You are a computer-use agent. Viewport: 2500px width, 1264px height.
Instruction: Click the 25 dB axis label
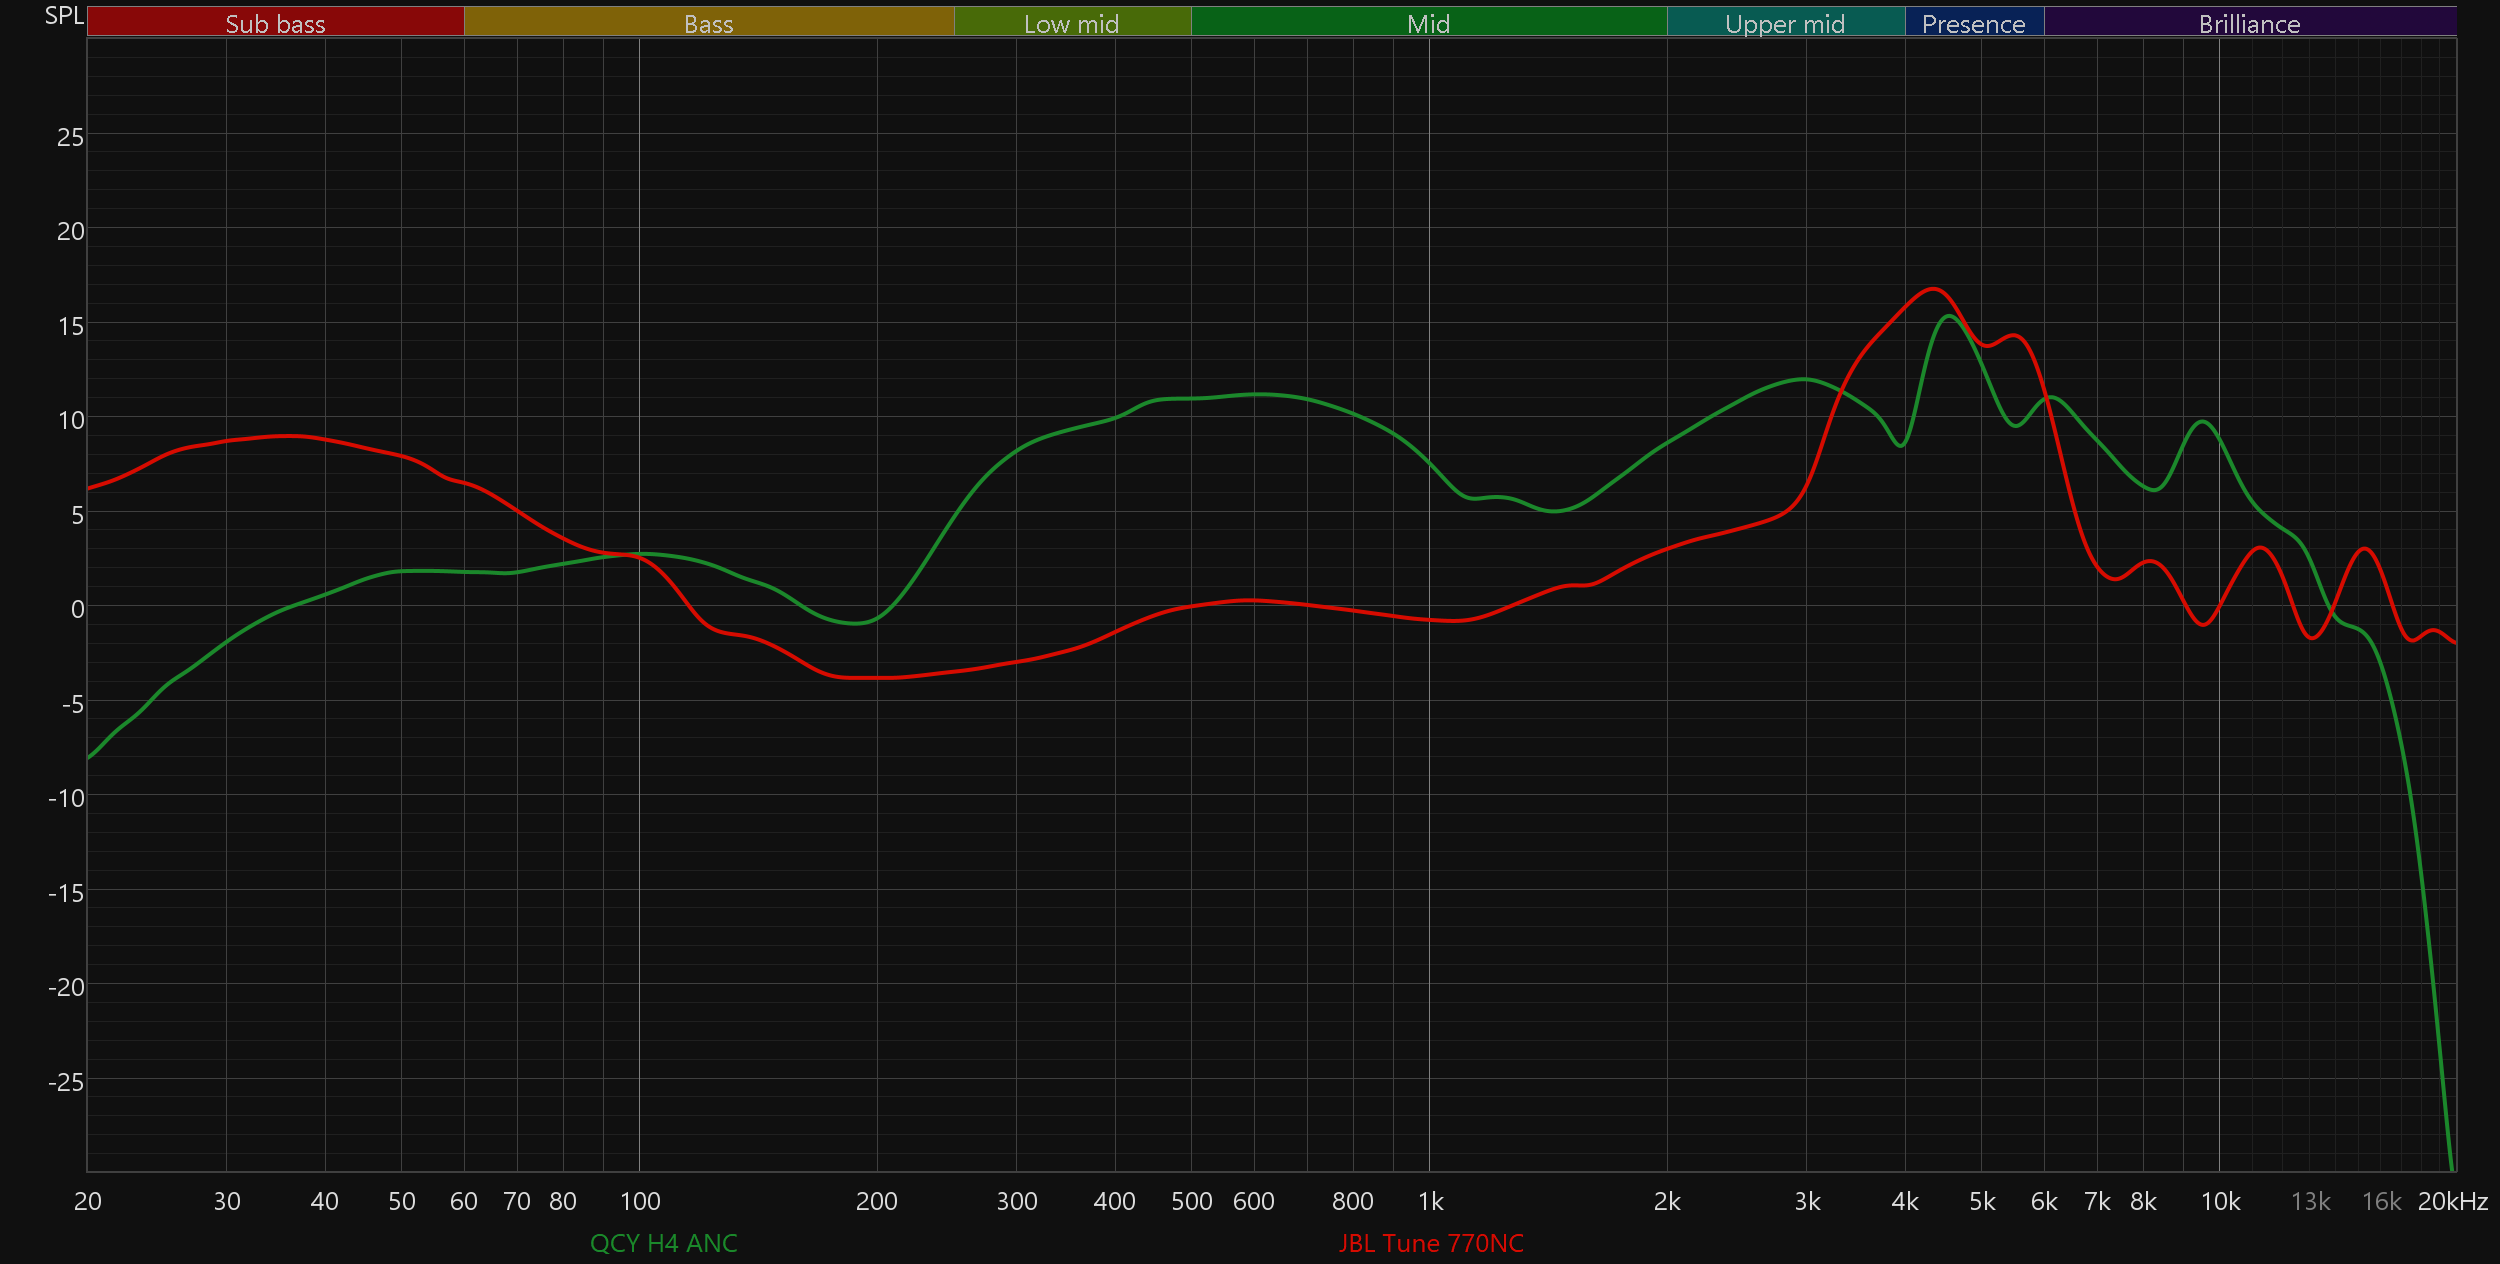click(70, 137)
